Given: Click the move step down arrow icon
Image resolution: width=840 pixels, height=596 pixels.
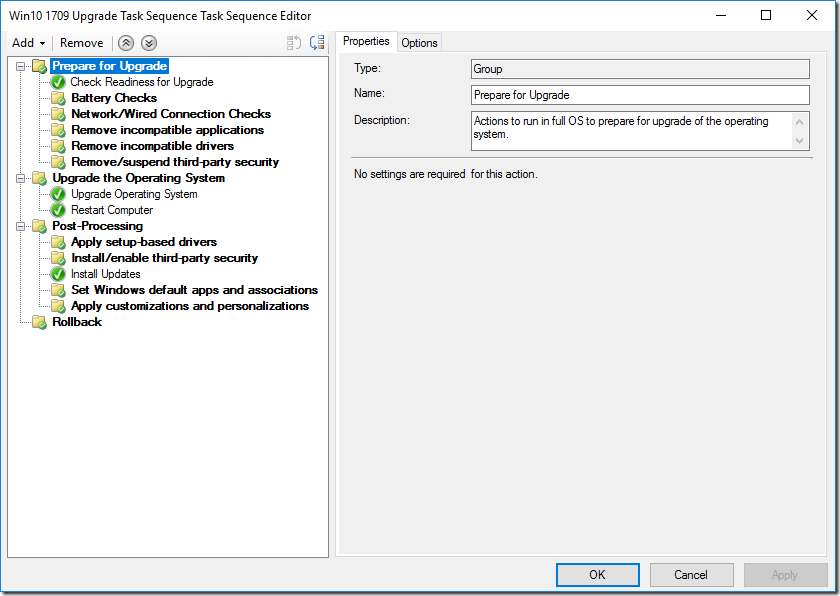Looking at the screenshot, I should coord(149,43).
